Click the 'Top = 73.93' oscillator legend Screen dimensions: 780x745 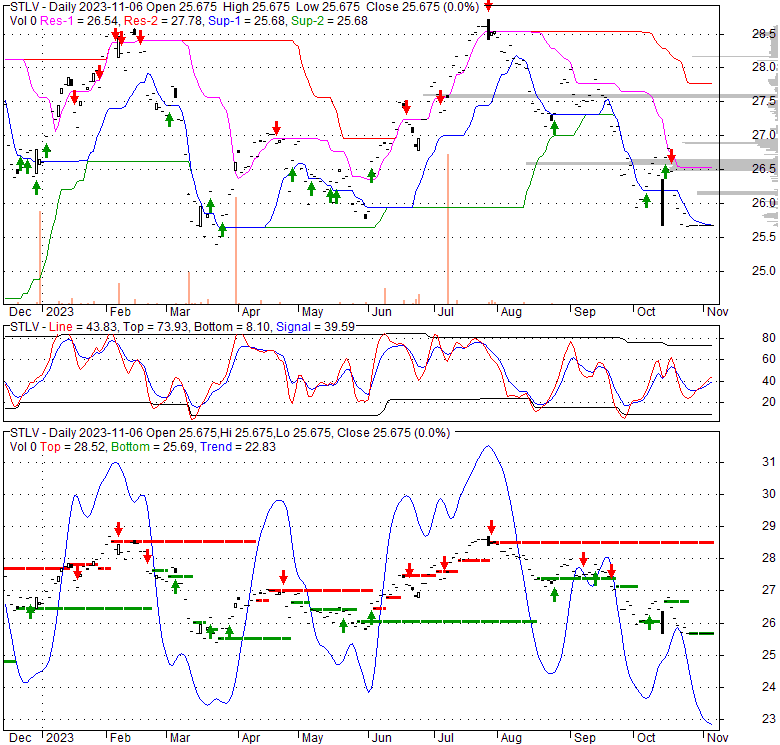156,327
